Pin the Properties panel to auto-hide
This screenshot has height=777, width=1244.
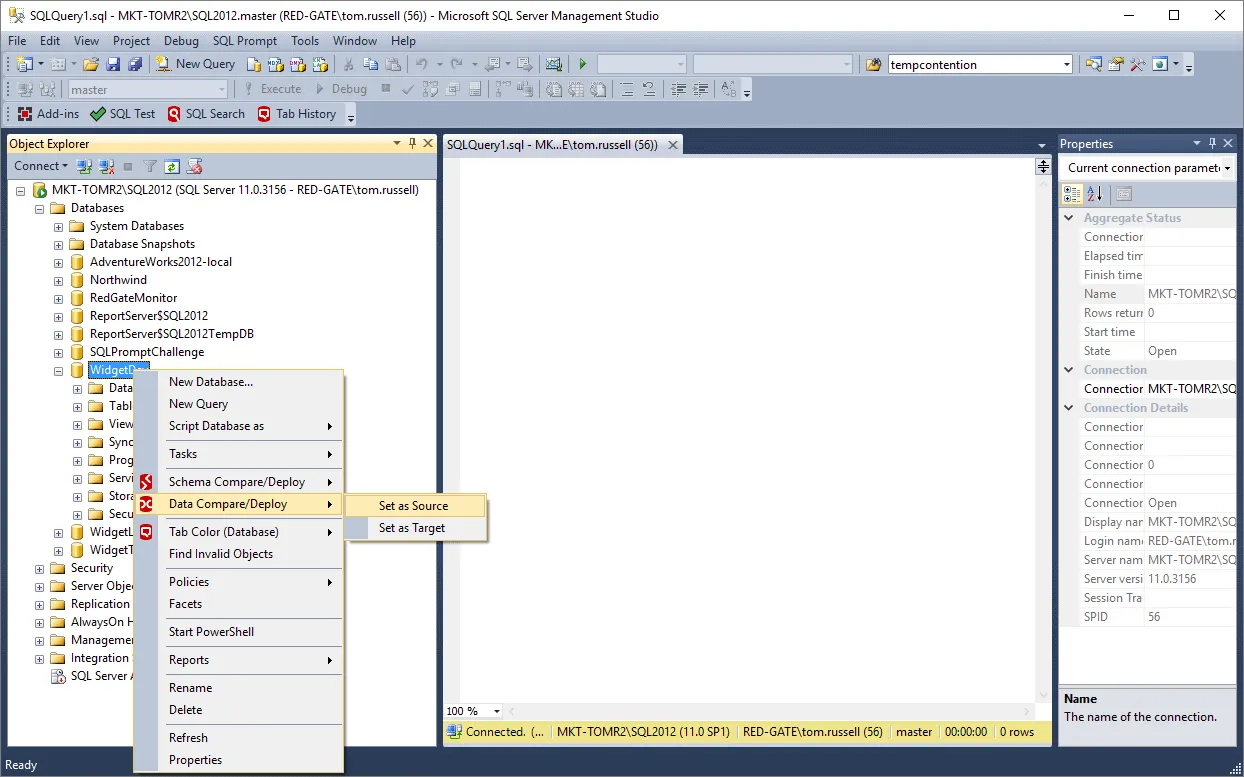[1211, 143]
